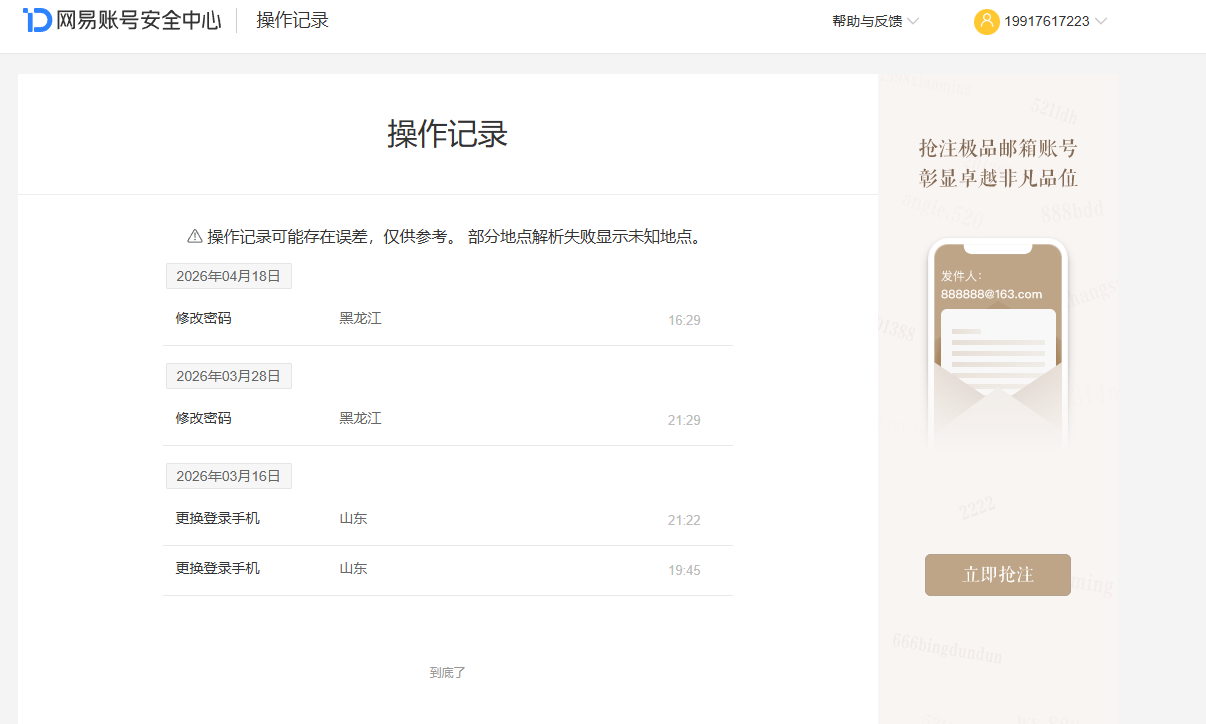Click 黑龙江 in the 16:29 row

click(360, 318)
